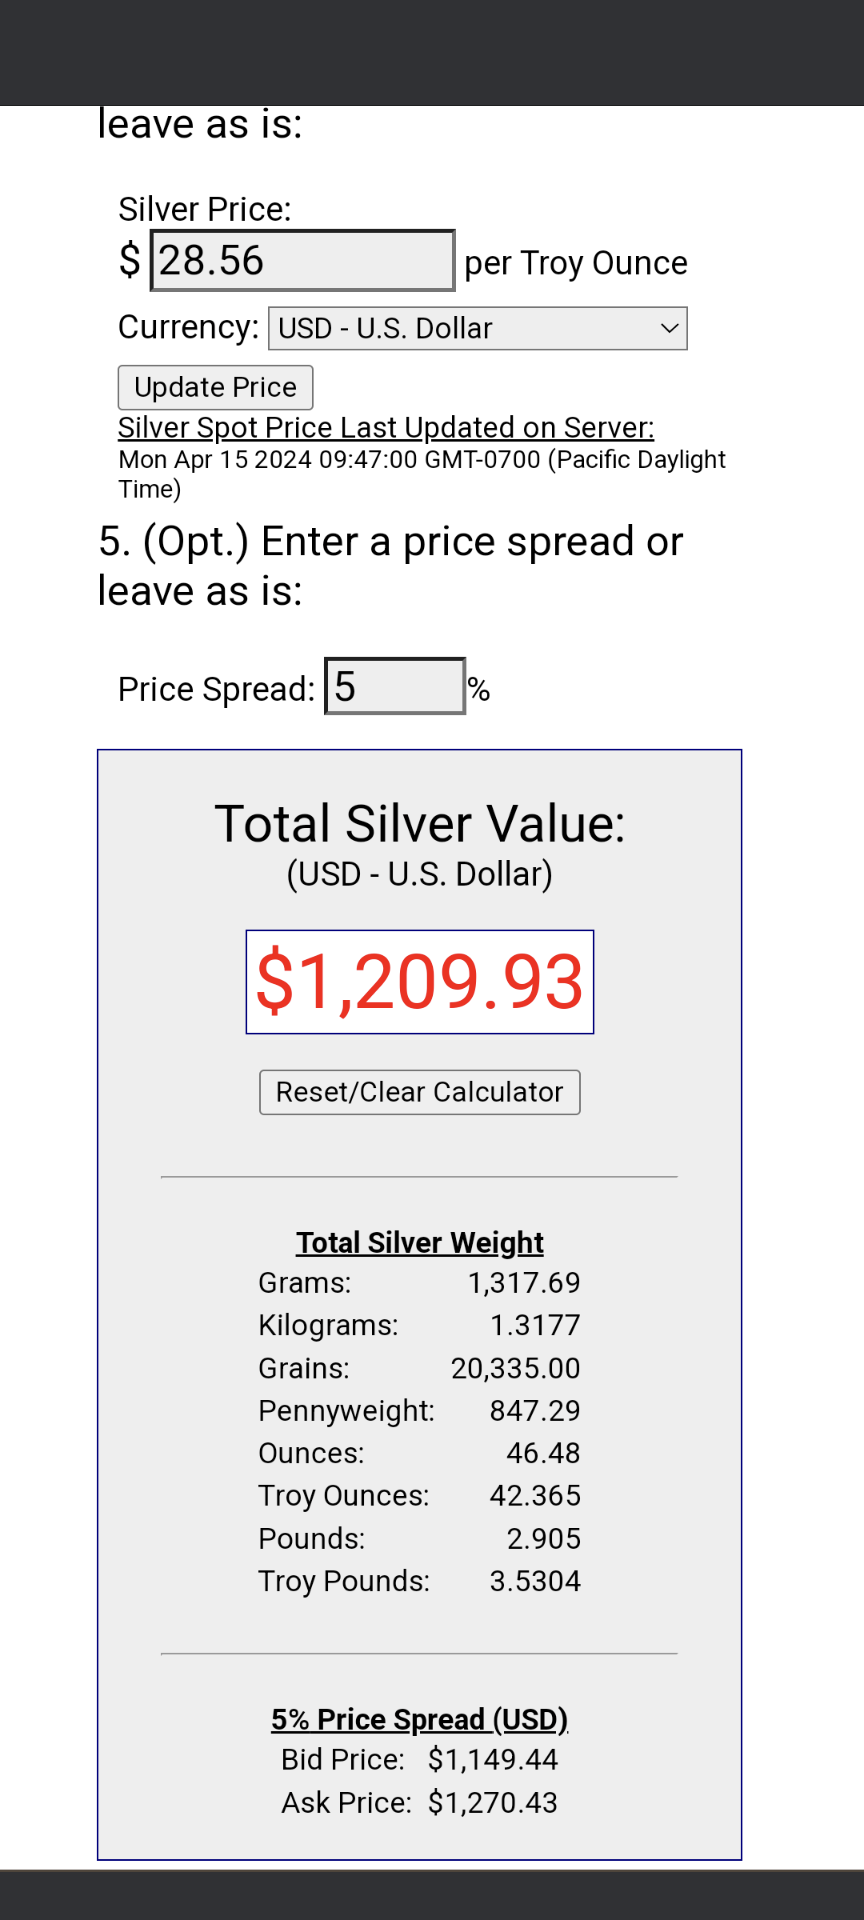This screenshot has height=1920, width=864.
Task: Click the 5% Price Spread (USD) heading
Action: pyautogui.click(x=420, y=1720)
